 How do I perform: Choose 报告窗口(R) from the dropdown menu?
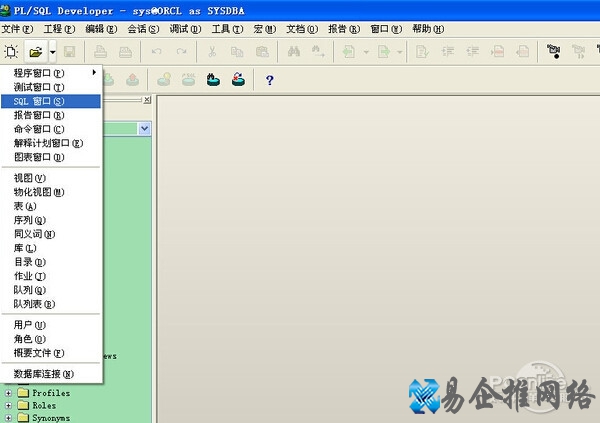tap(51, 115)
